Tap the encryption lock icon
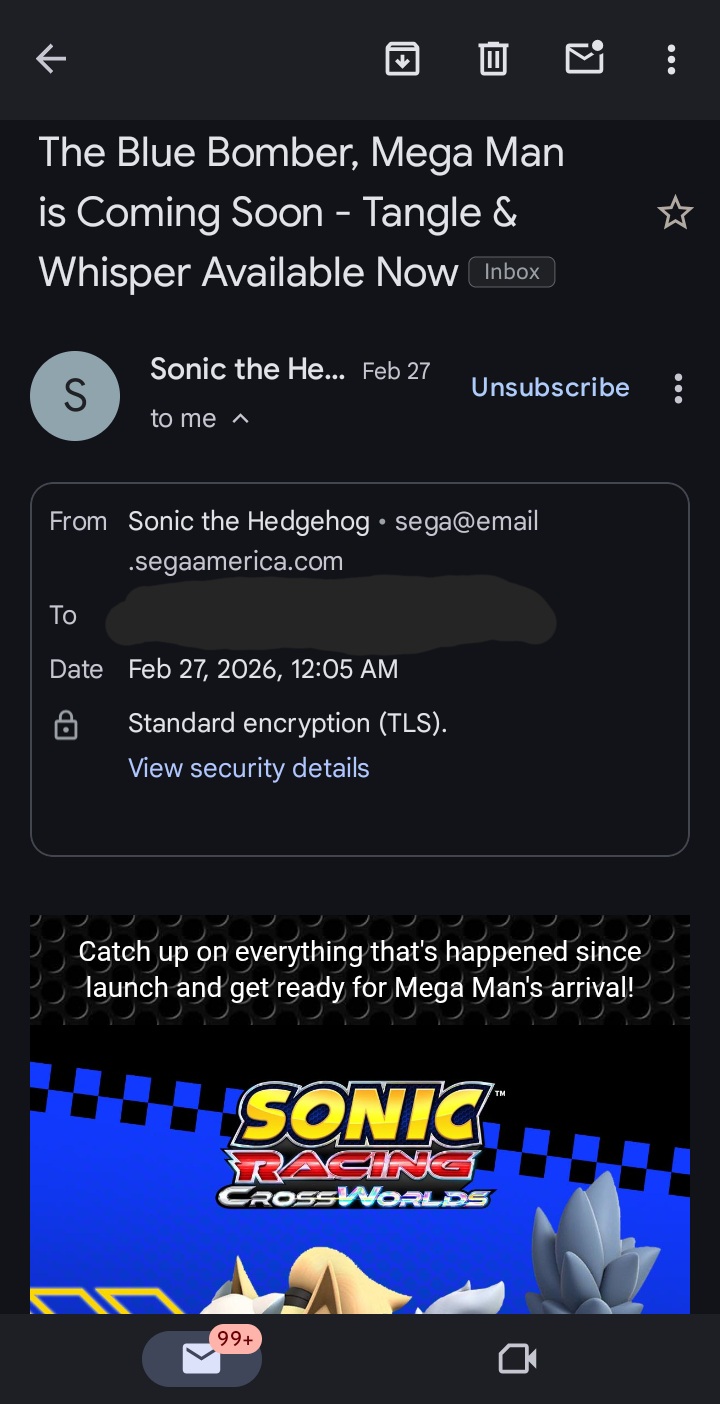This screenshot has height=1404, width=720. (x=65, y=725)
